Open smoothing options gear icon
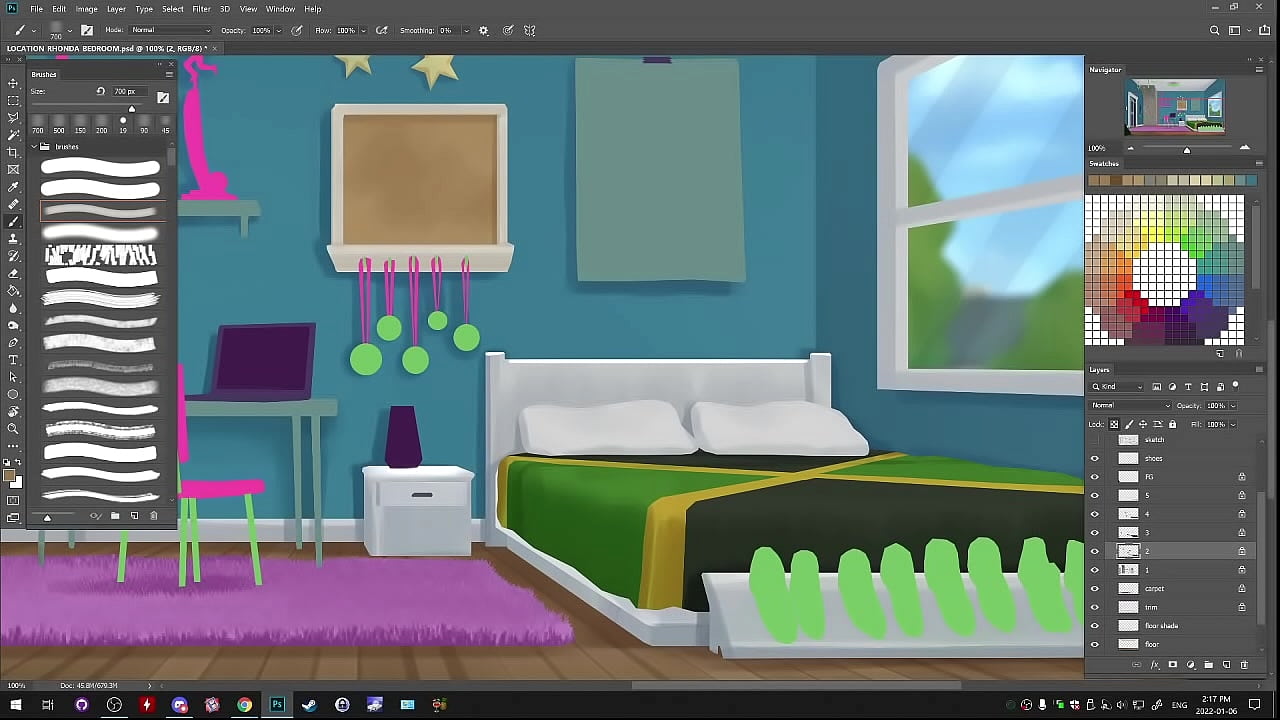 pos(484,31)
